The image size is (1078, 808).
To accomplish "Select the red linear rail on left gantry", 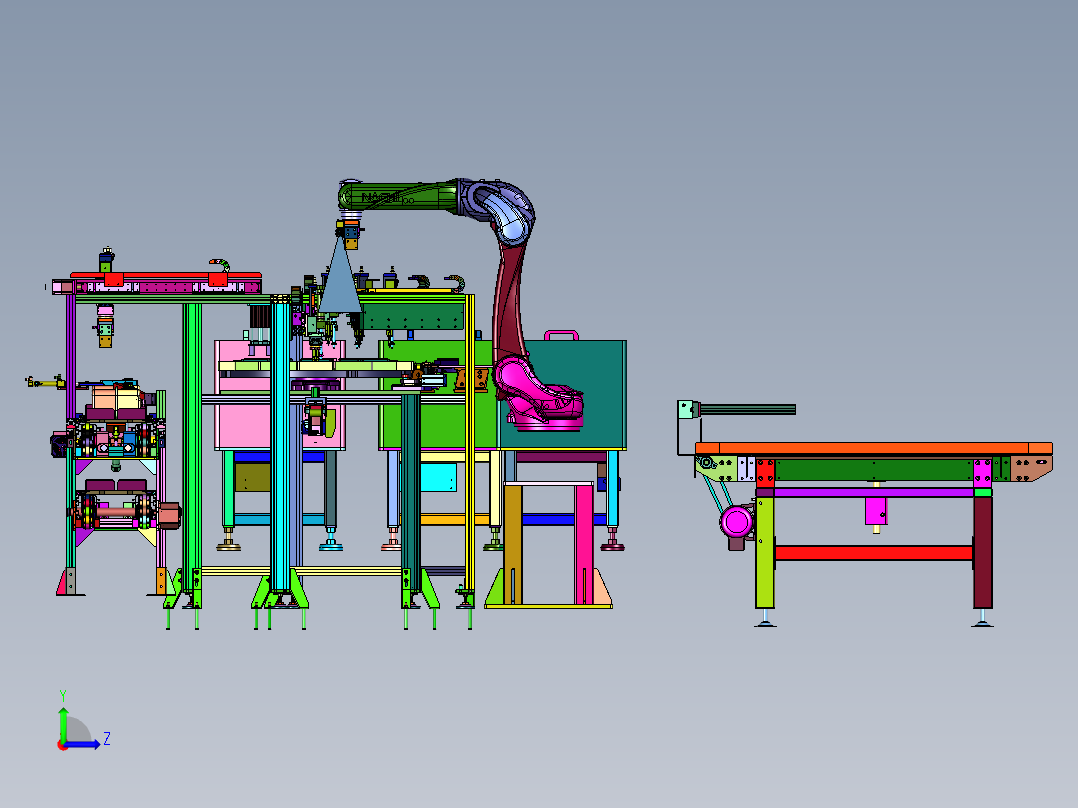I will tap(165, 276).
